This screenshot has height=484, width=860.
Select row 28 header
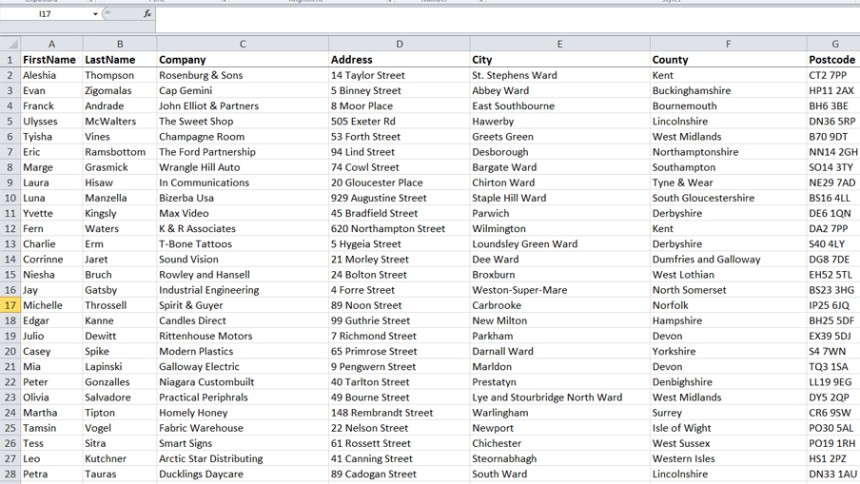[10, 474]
